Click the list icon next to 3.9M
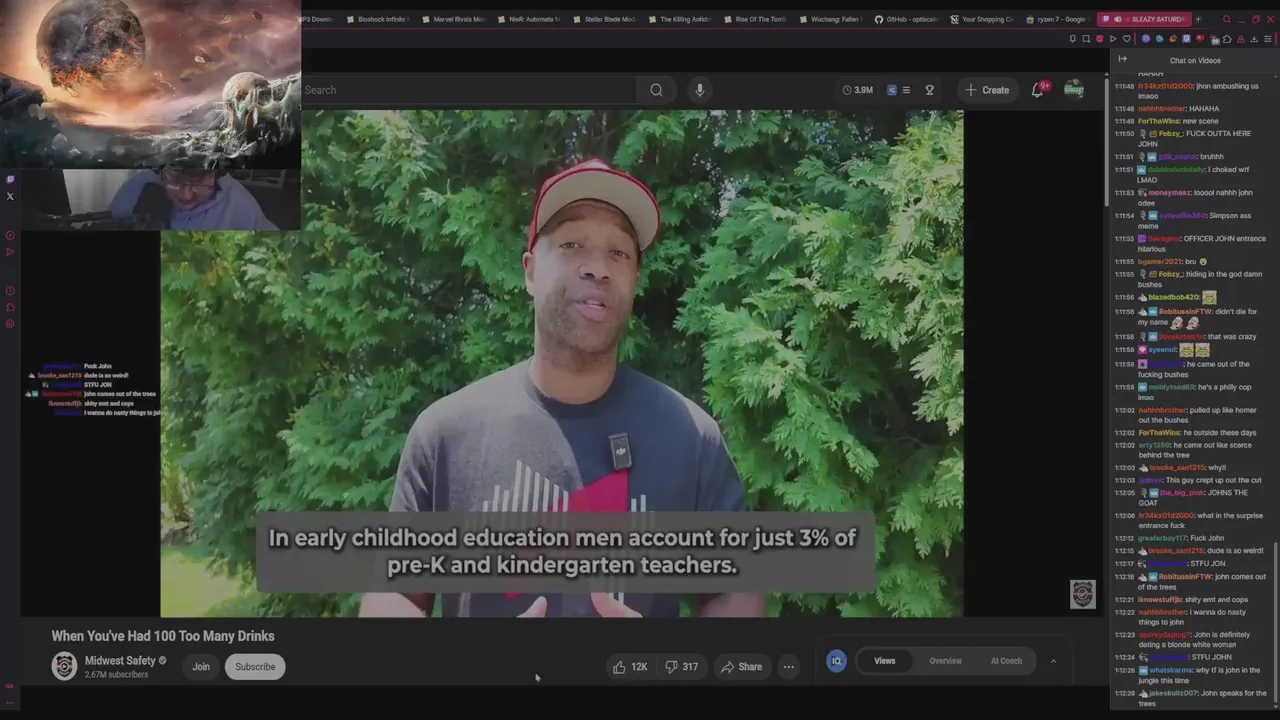 [906, 90]
